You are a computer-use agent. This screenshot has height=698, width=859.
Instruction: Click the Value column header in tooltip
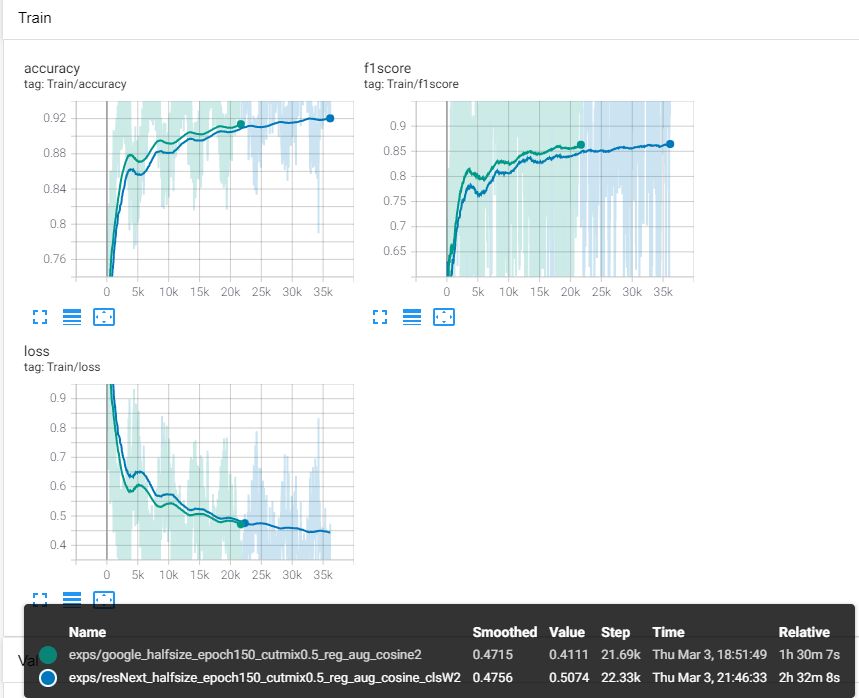pyautogui.click(x=567, y=632)
